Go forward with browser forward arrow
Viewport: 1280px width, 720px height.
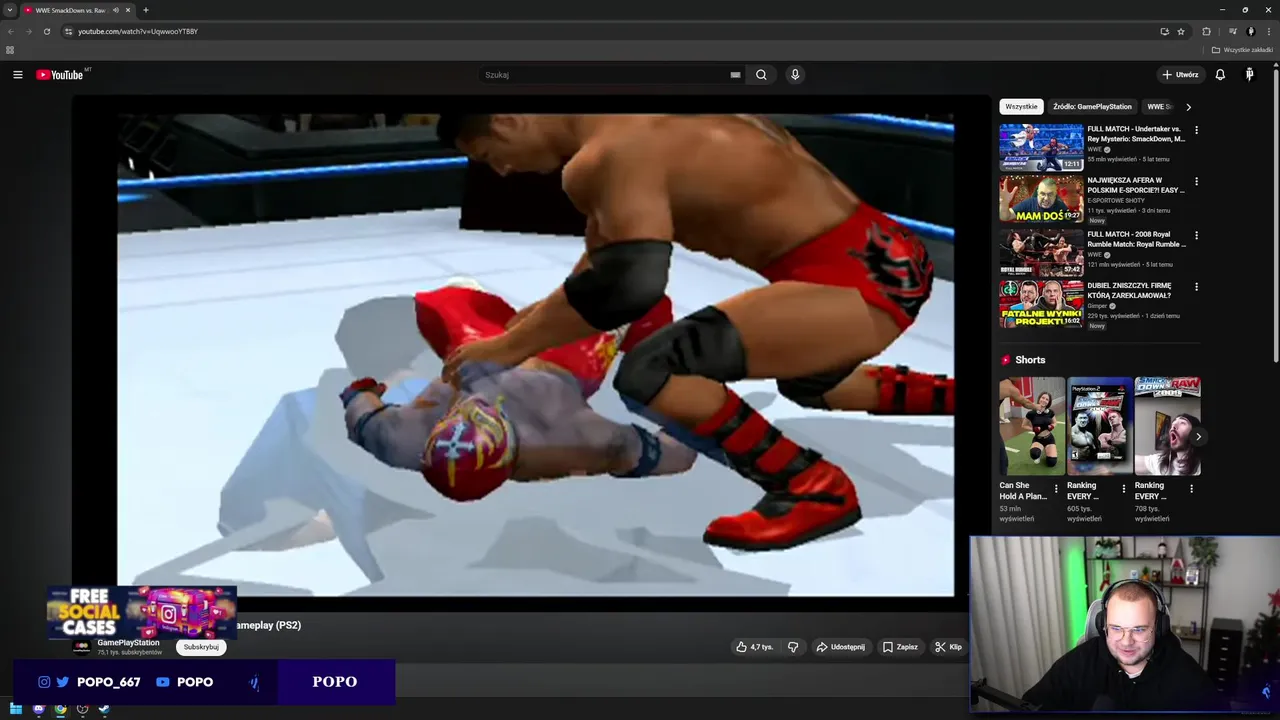coord(28,31)
